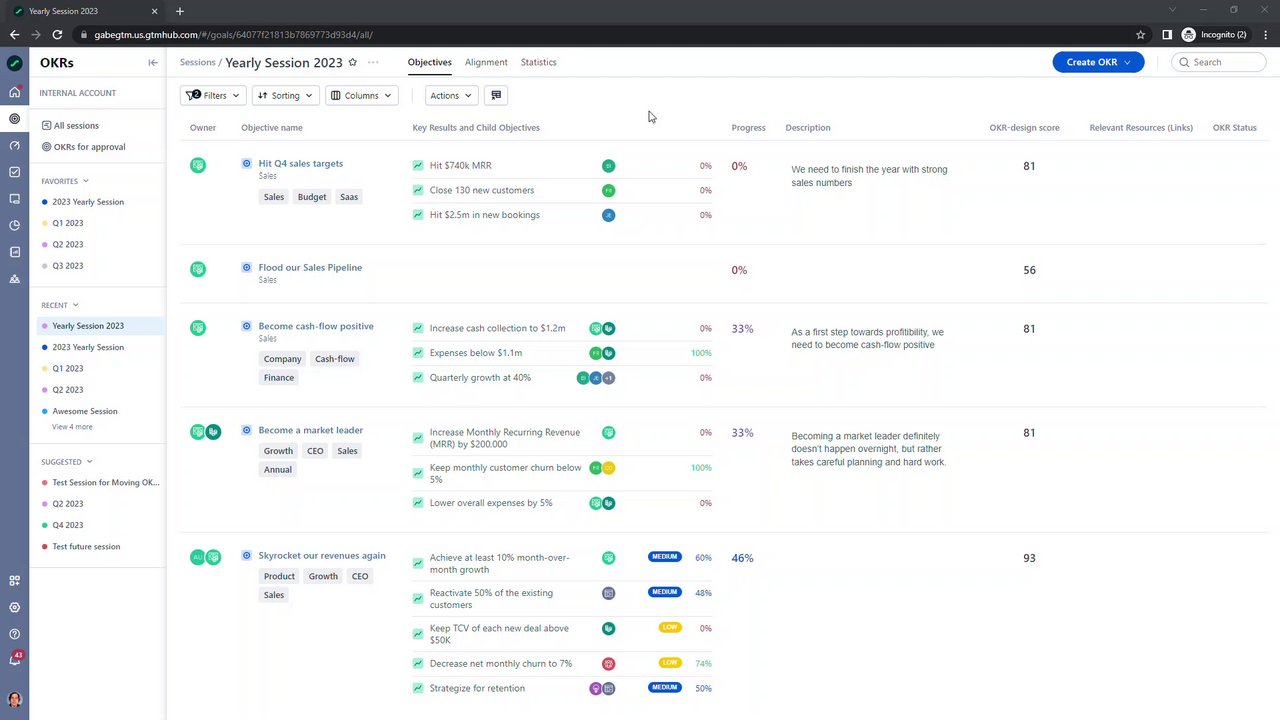The width and height of the screenshot is (1280, 720).
Task: Open notifications bell showing 43
Action: point(15,659)
